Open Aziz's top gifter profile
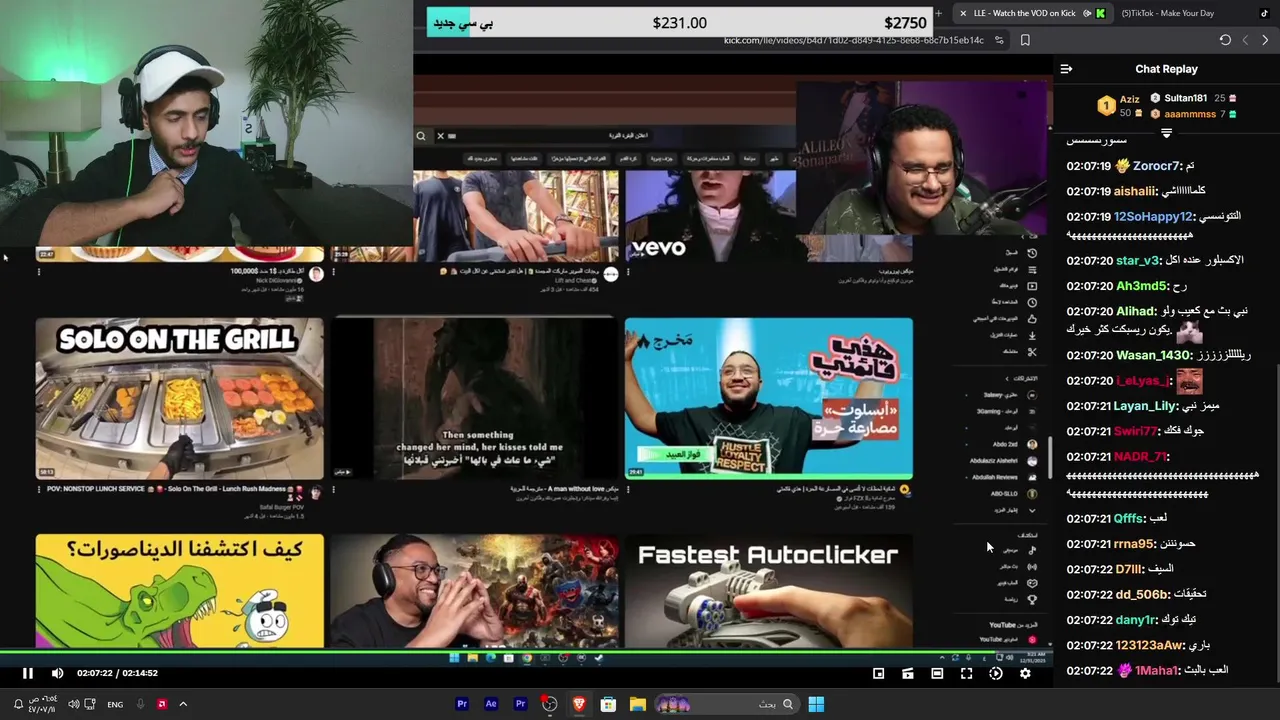Image resolution: width=1280 pixels, height=720 pixels. pos(1121,106)
